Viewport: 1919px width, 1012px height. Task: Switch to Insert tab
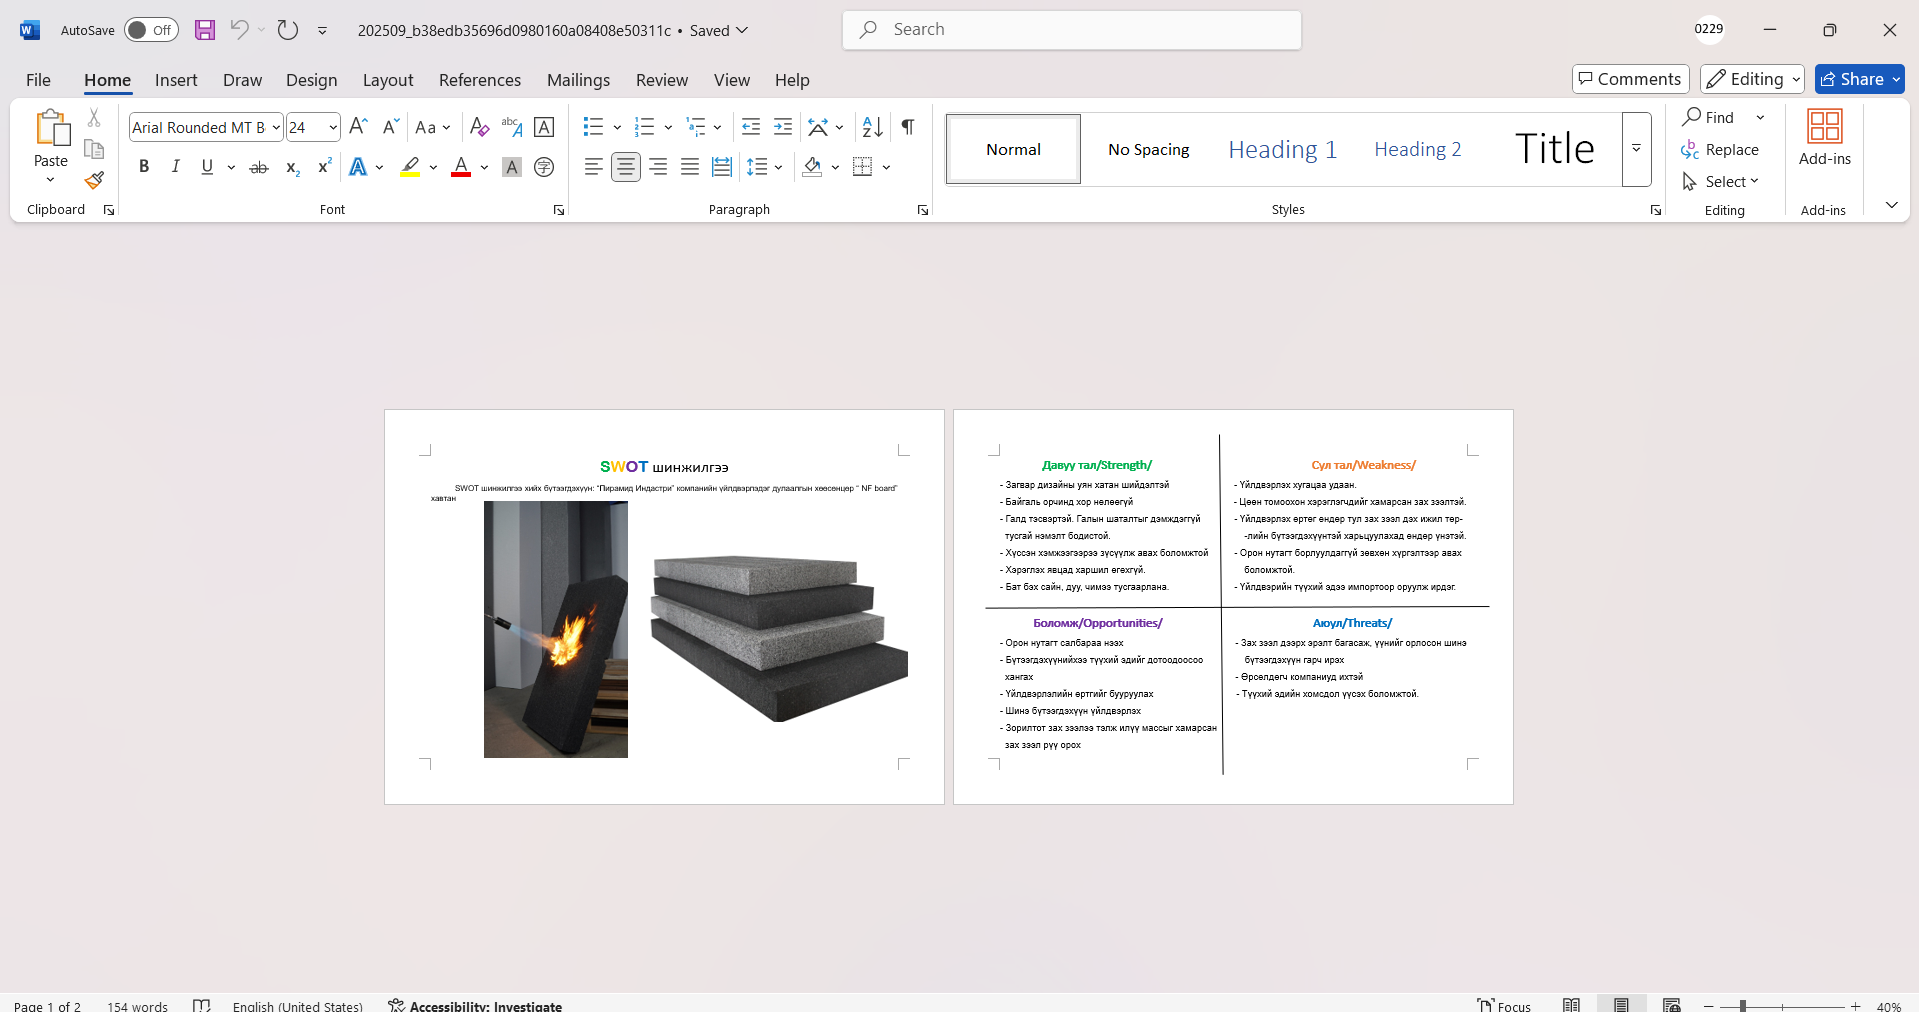point(176,80)
